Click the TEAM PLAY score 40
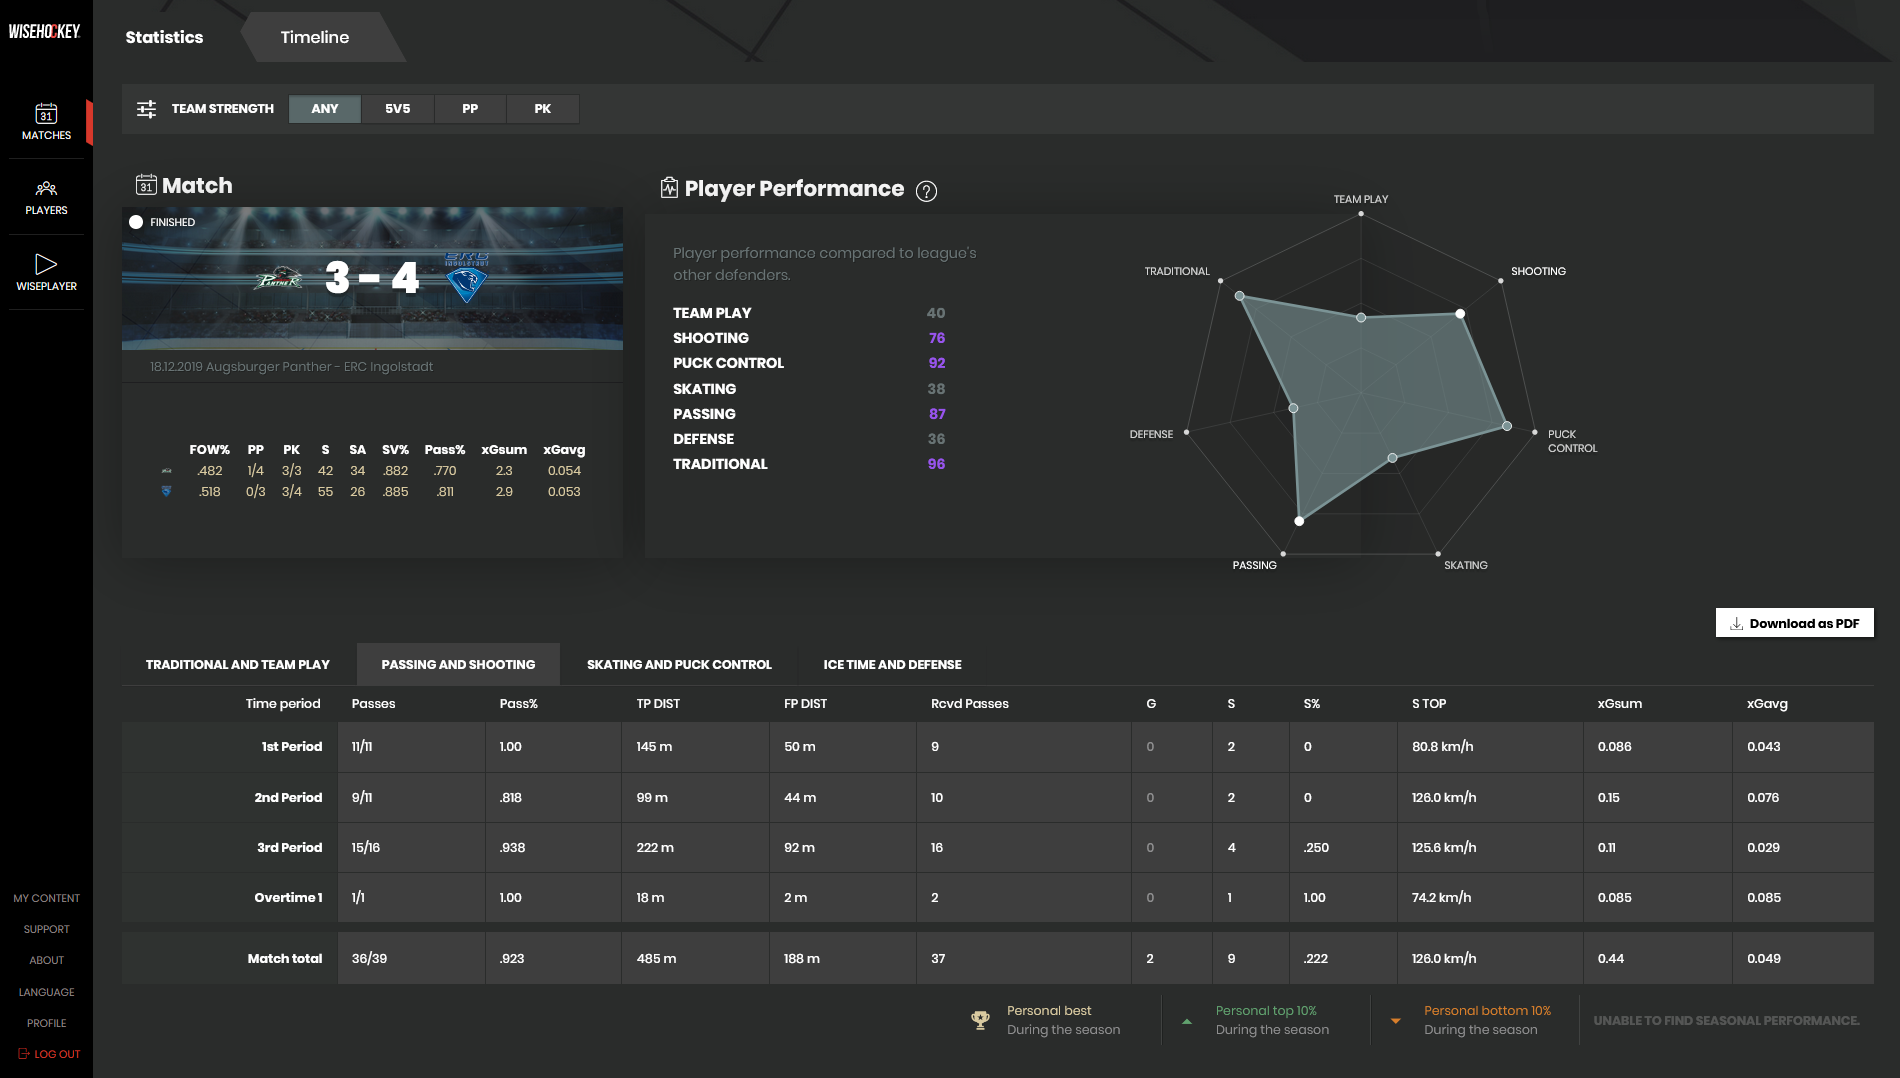The height and width of the screenshot is (1078, 1900). 936,313
